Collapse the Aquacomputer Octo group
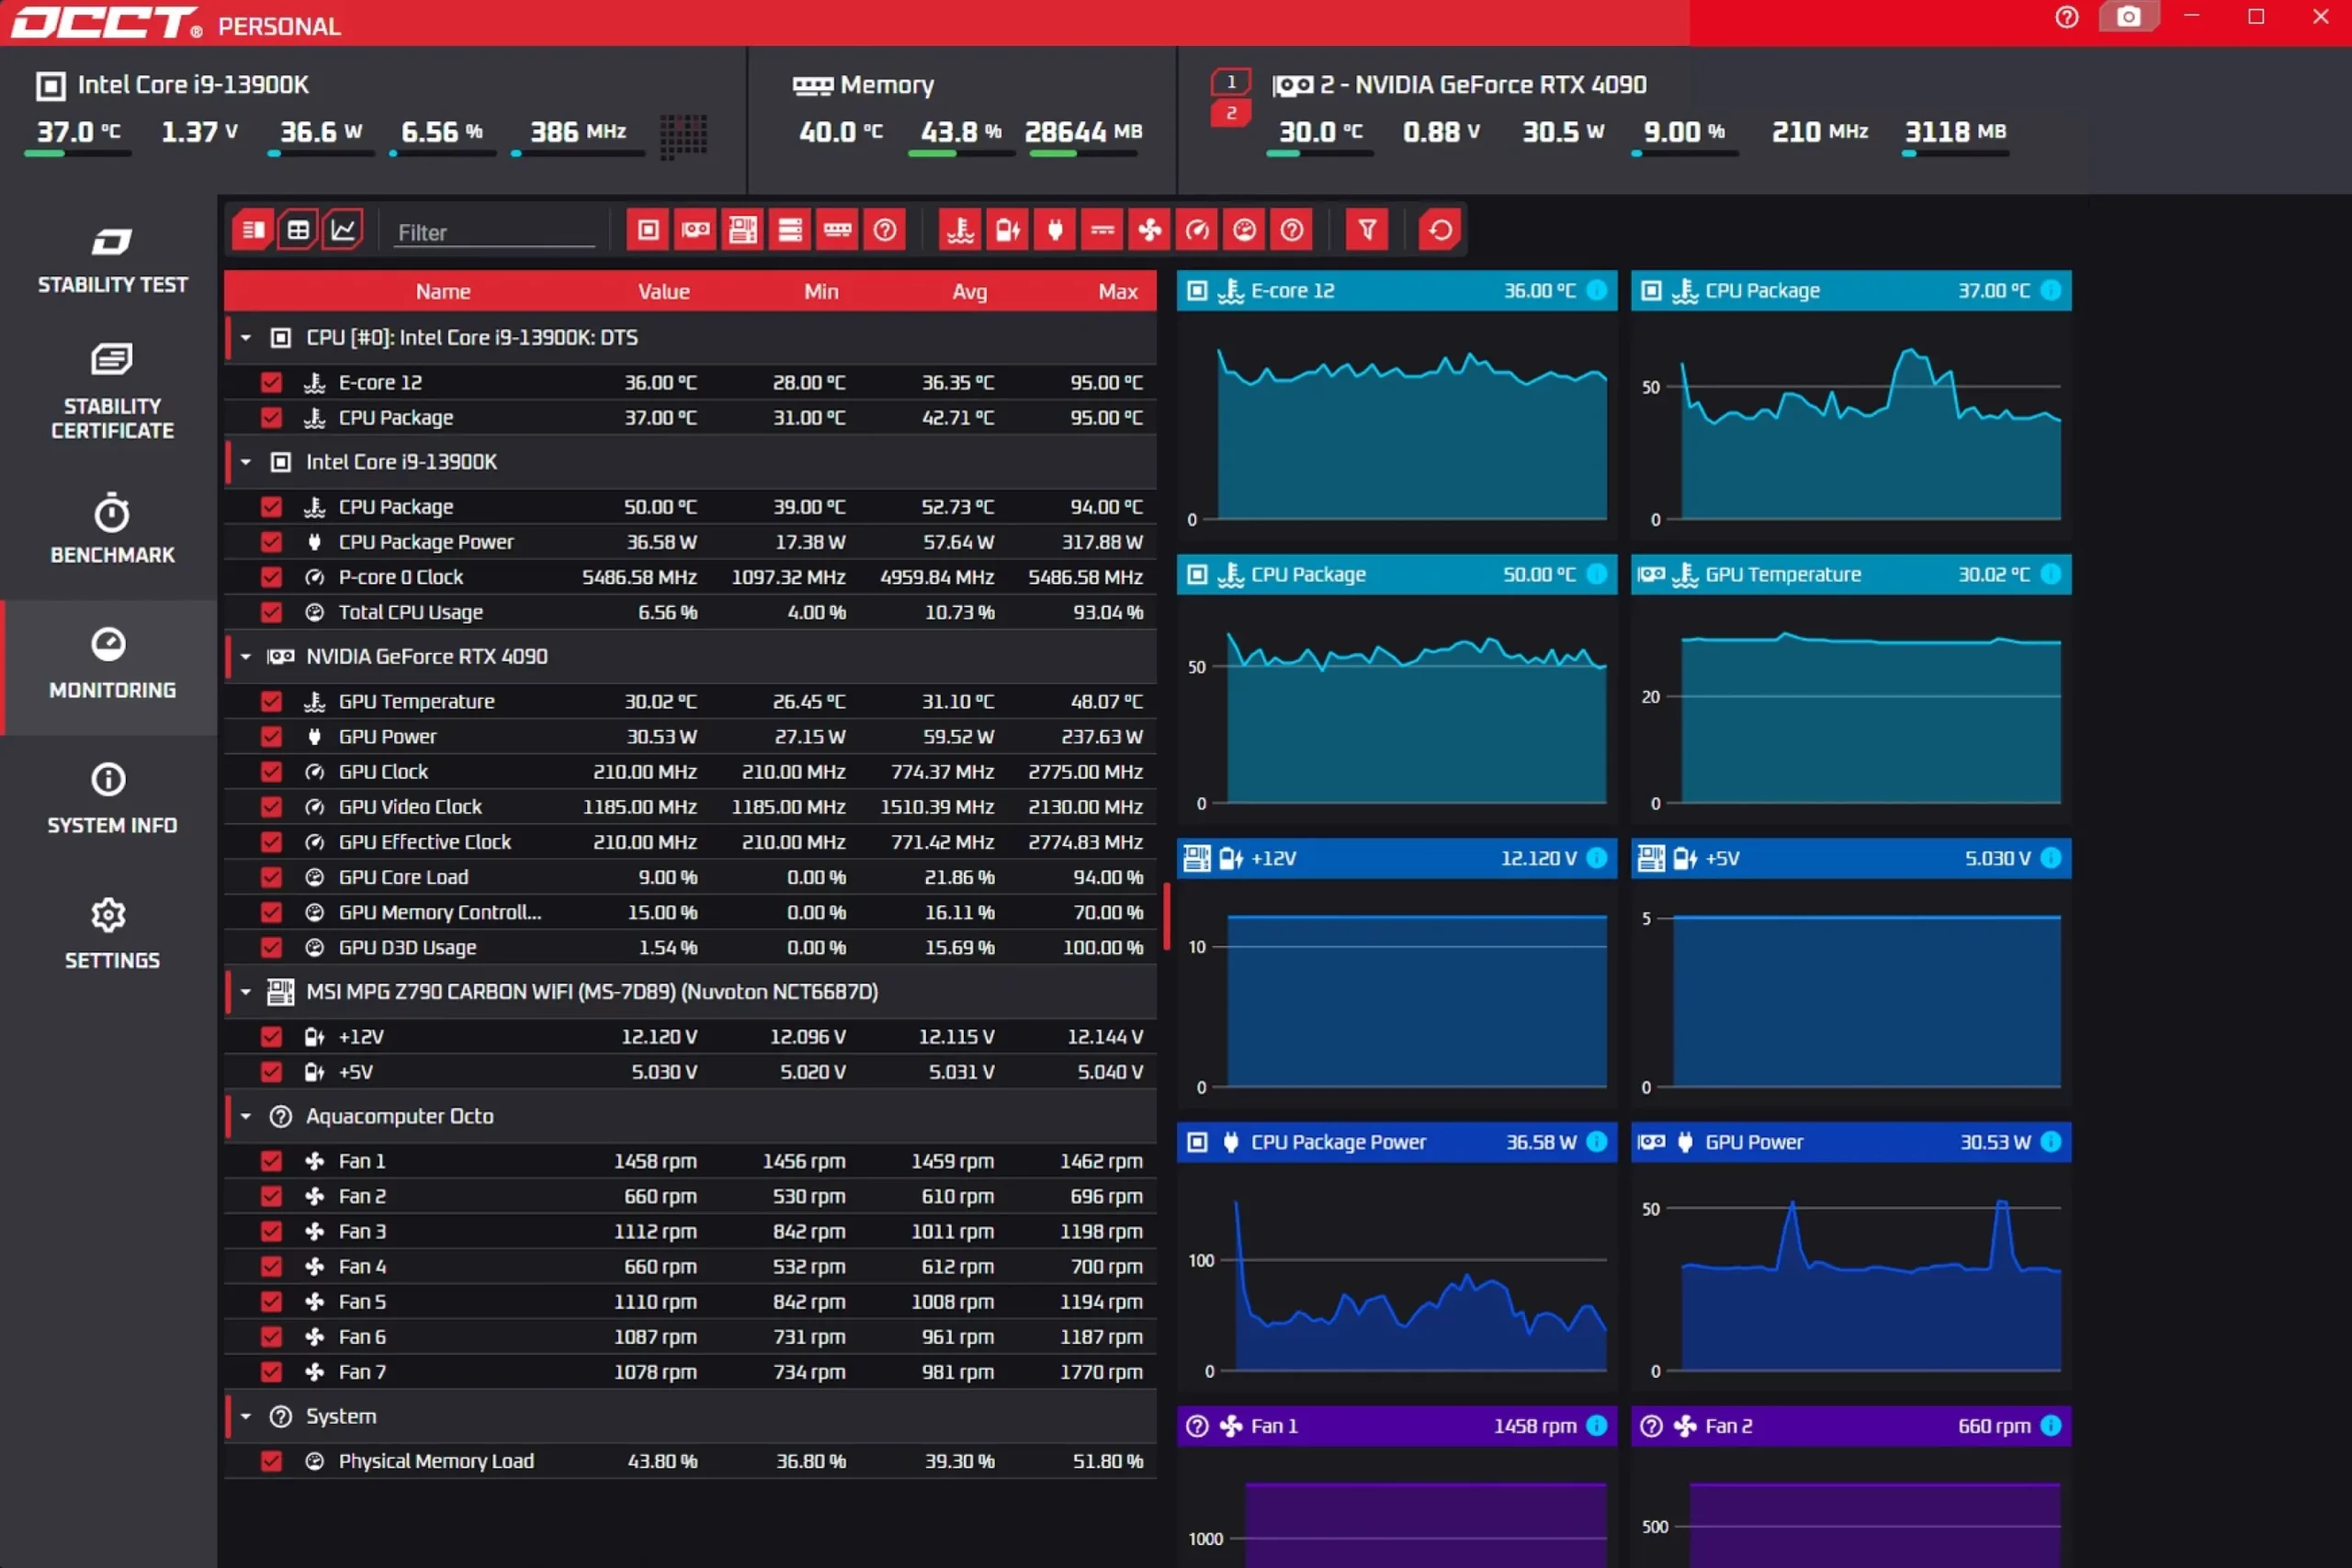Image resolution: width=2352 pixels, height=1568 pixels. [246, 1116]
